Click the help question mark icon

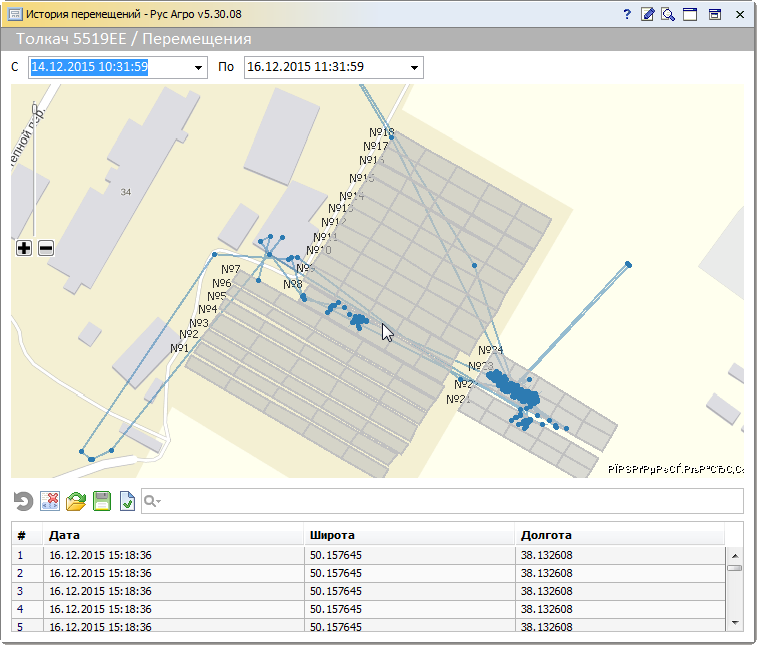pyautogui.click(x=627, y=14)
